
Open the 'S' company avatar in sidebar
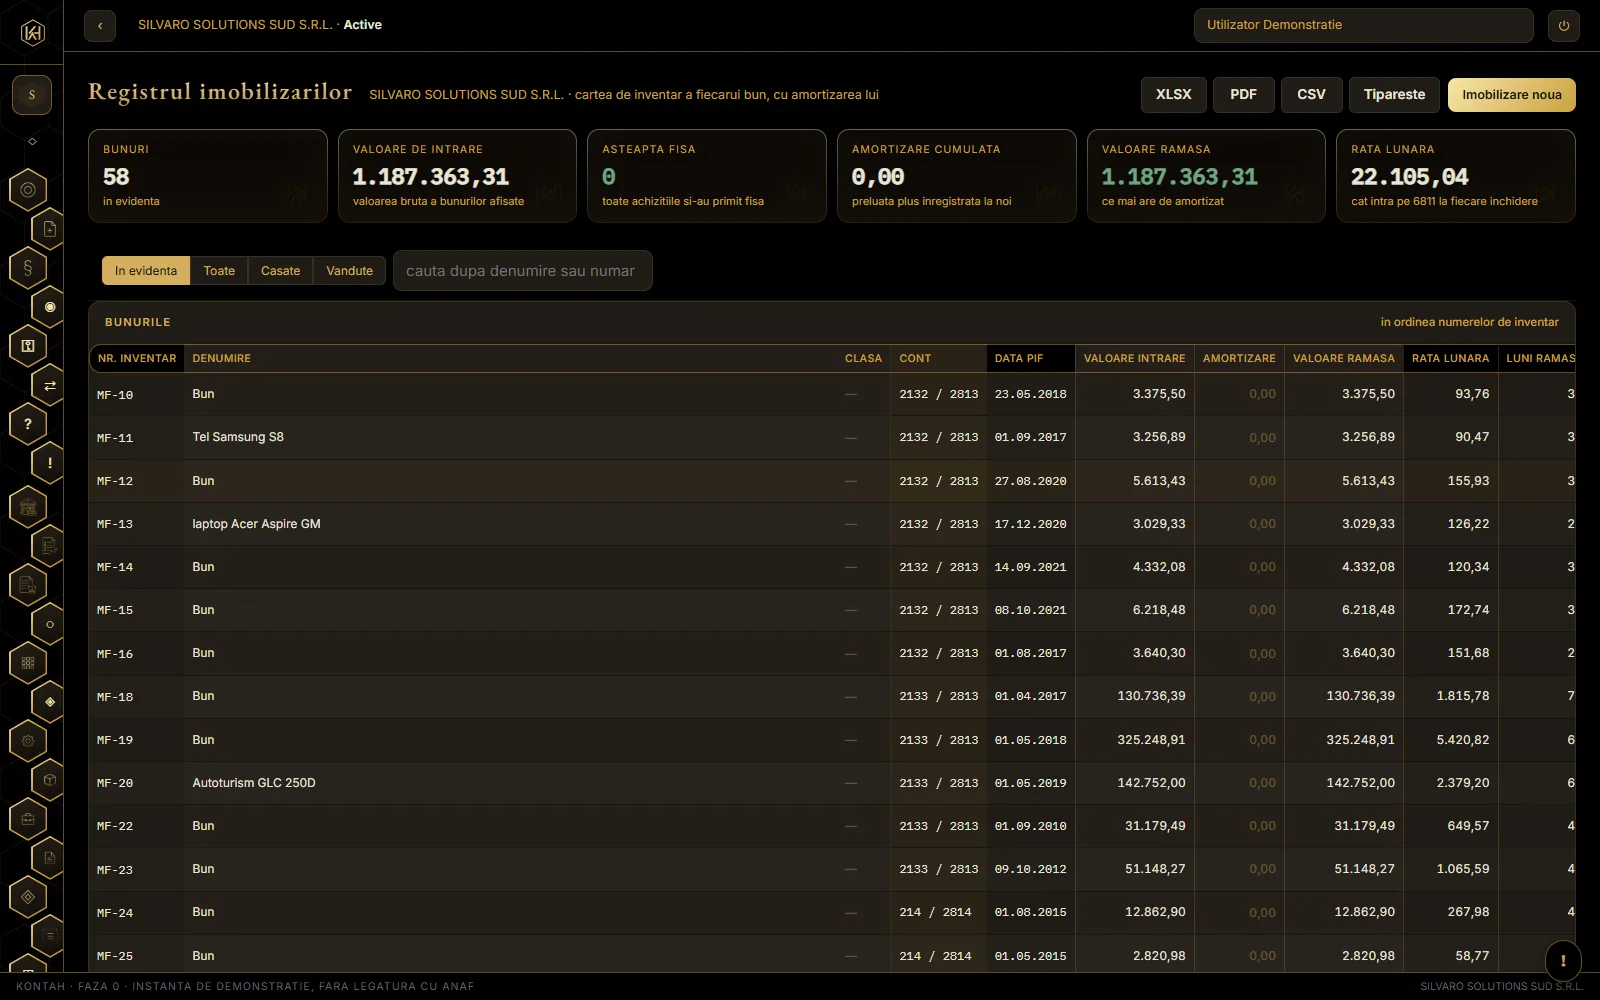32,95
